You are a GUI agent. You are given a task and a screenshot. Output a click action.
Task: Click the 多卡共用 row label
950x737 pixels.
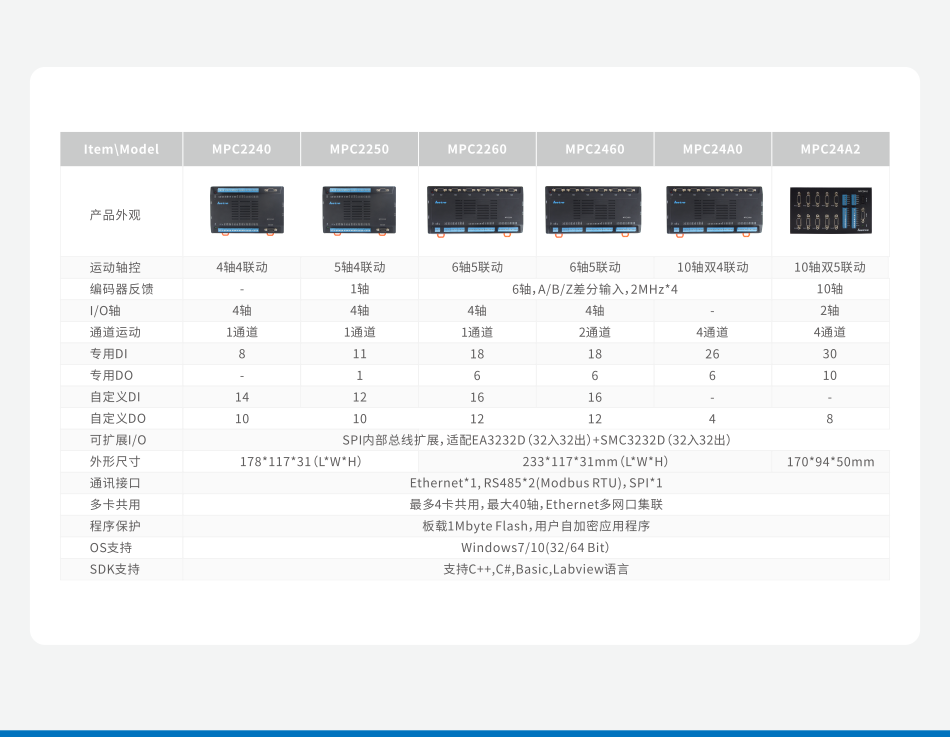click(115, 505)
